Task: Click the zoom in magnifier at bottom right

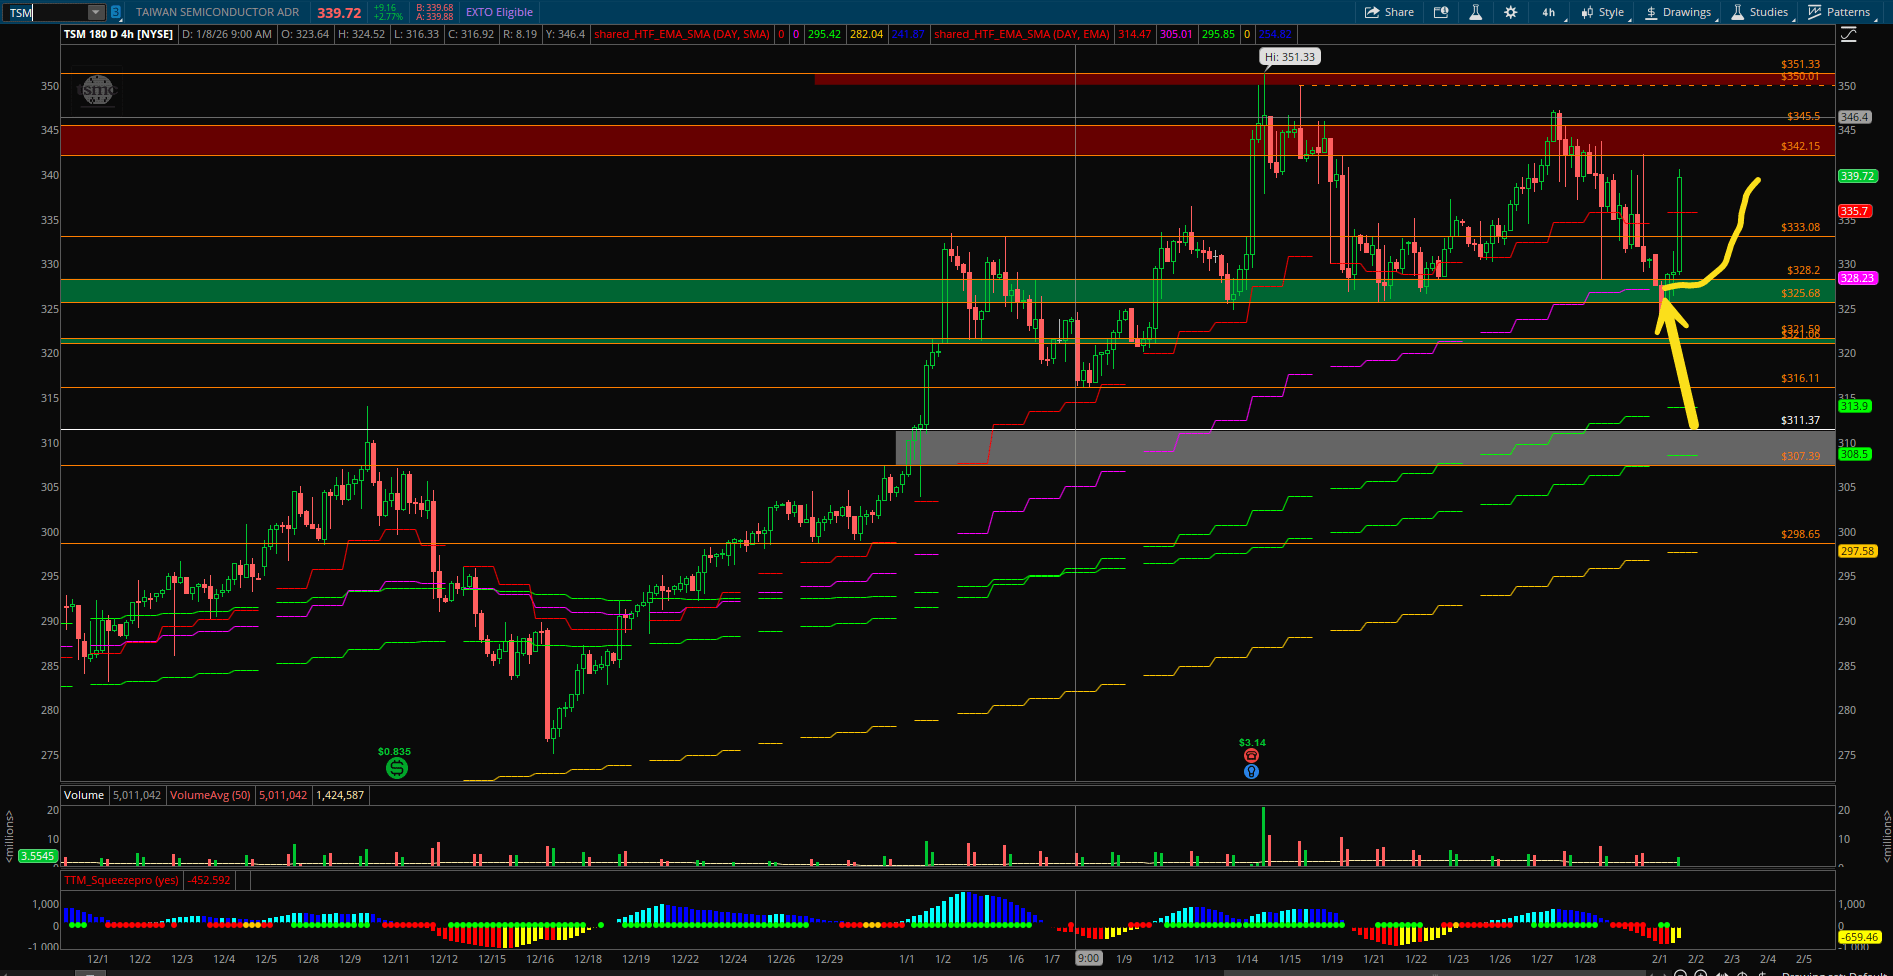Action: [1700, 973]
